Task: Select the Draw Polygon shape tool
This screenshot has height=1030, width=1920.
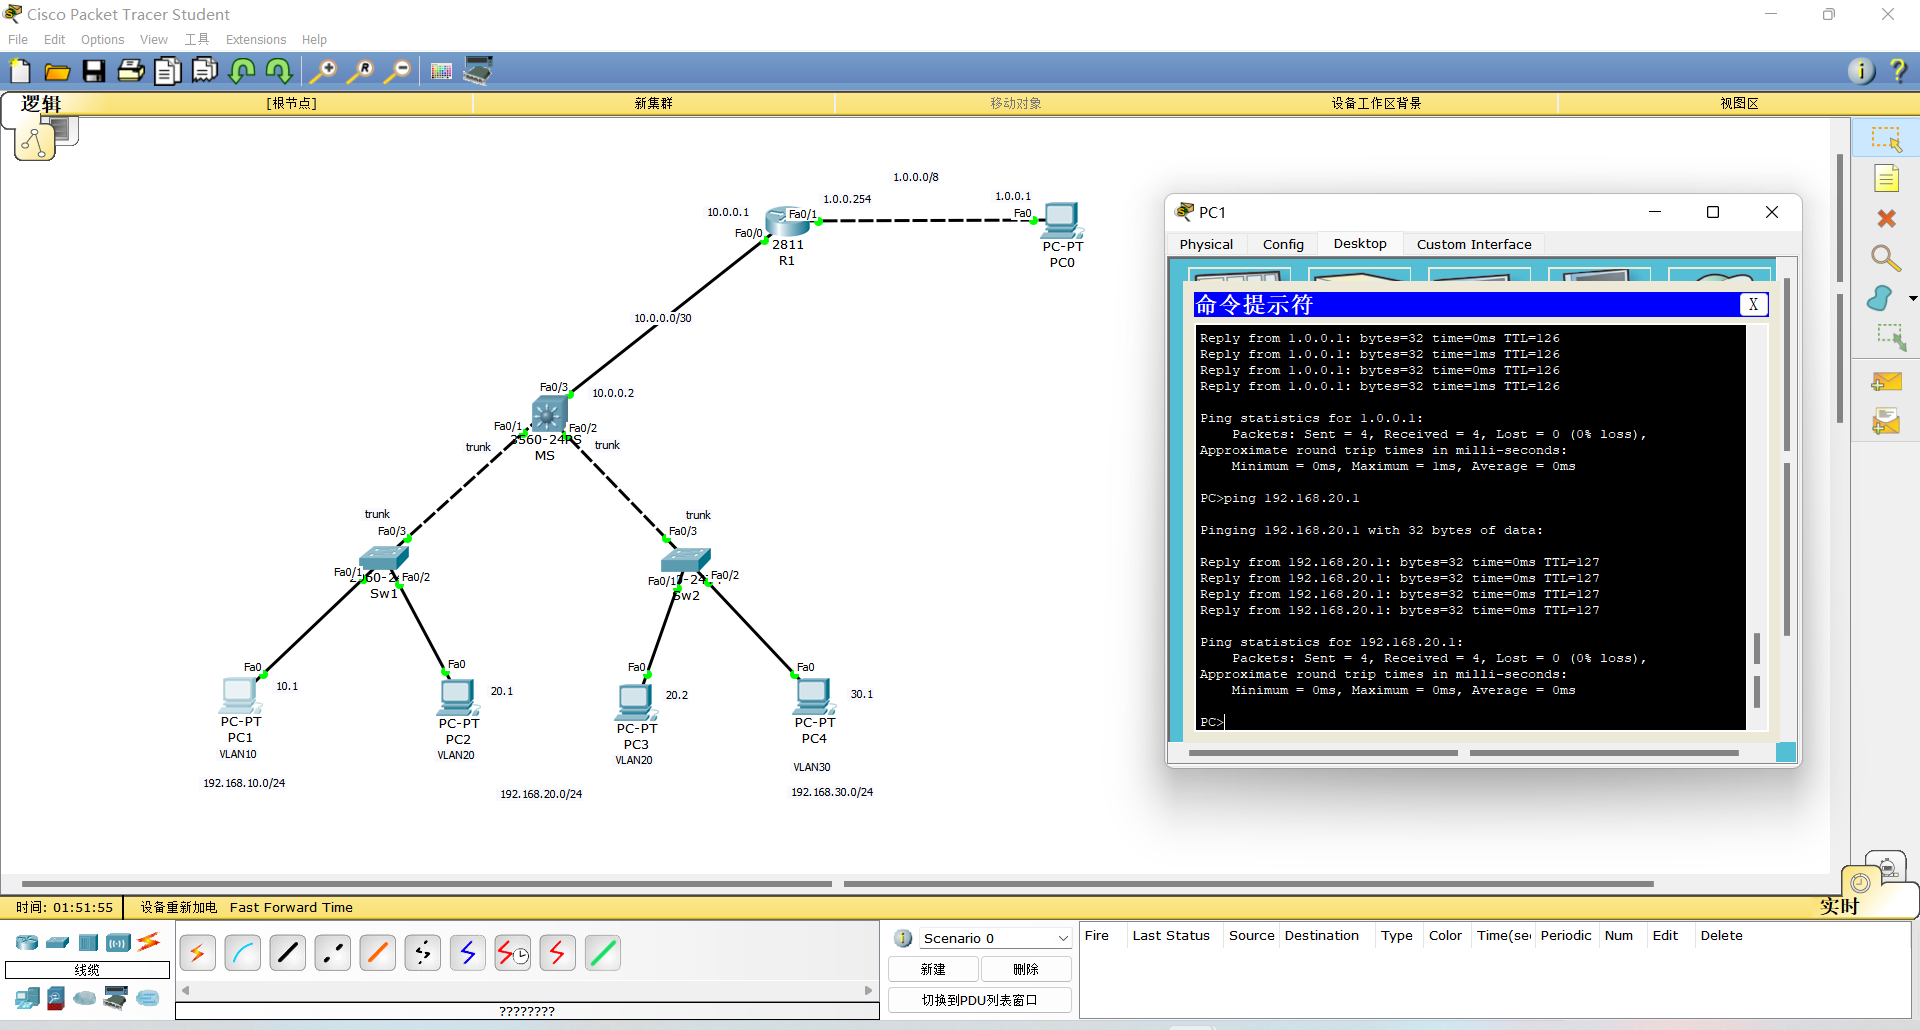Action: point(1880,298)
